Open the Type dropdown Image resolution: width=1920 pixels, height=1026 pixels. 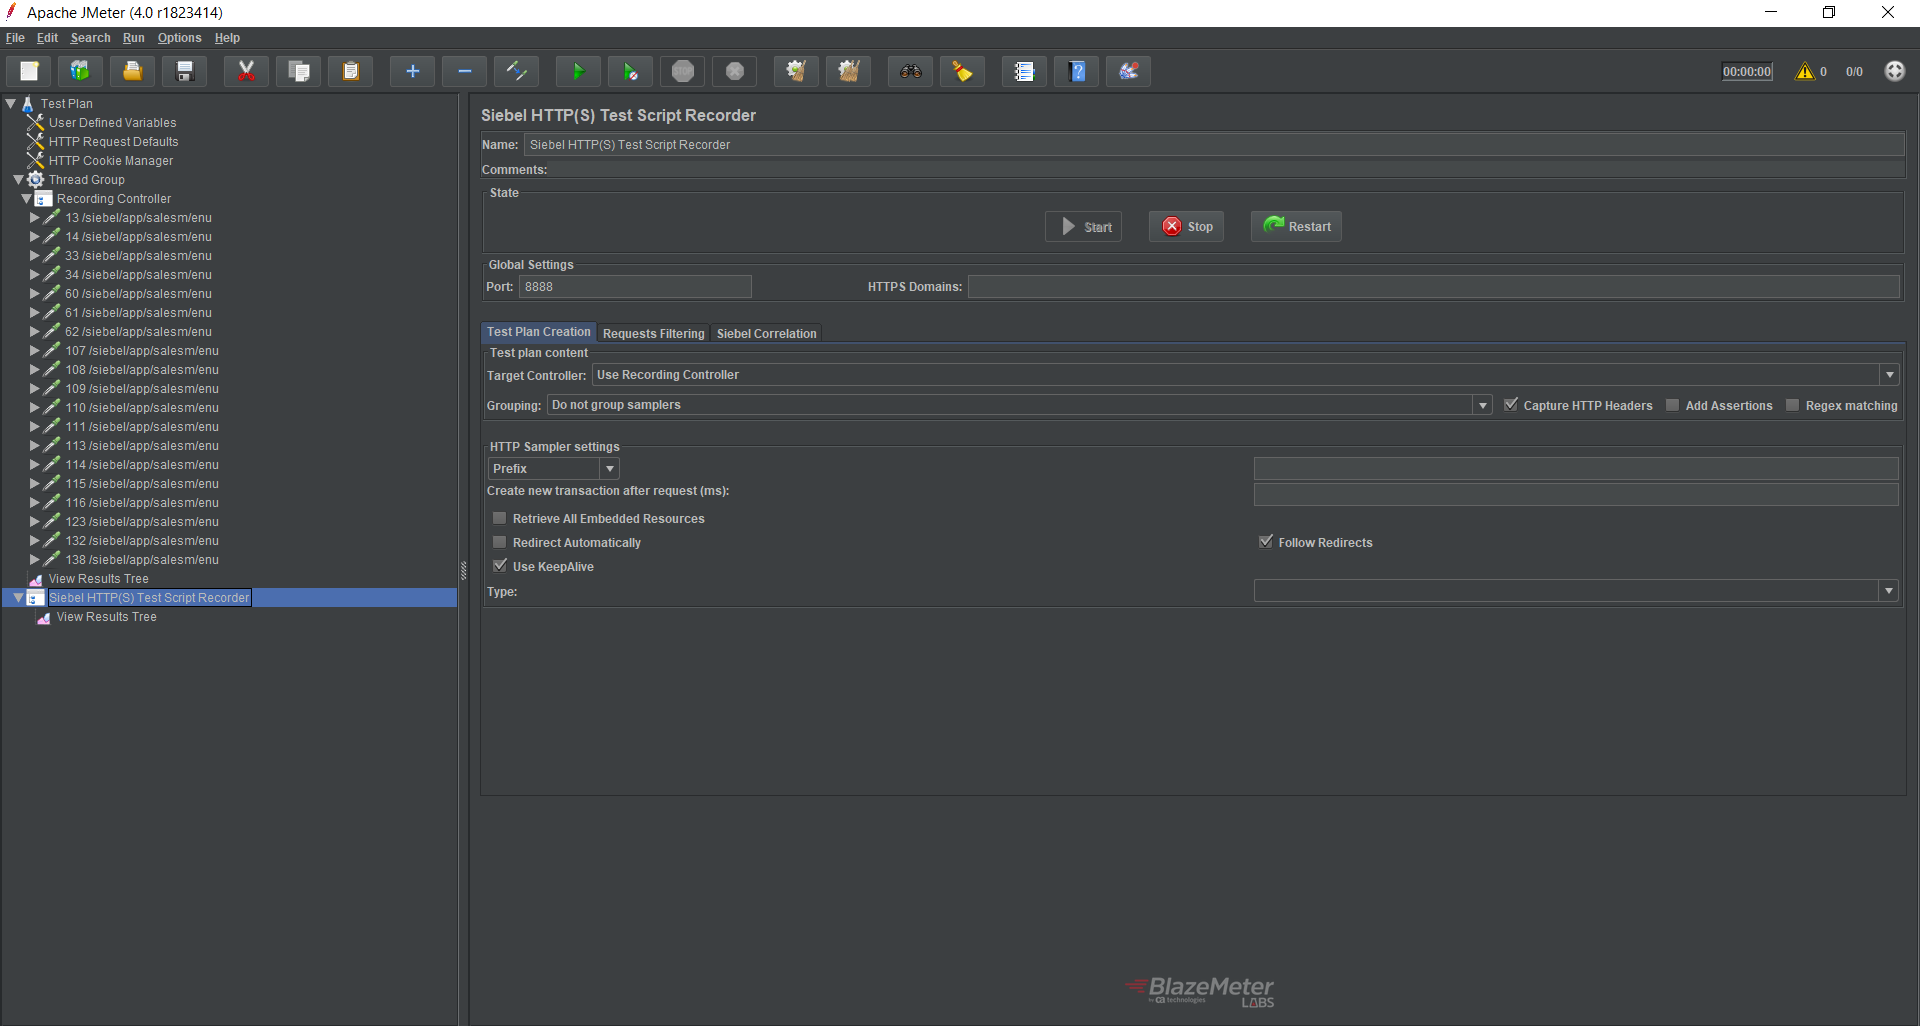(1888, 591)
